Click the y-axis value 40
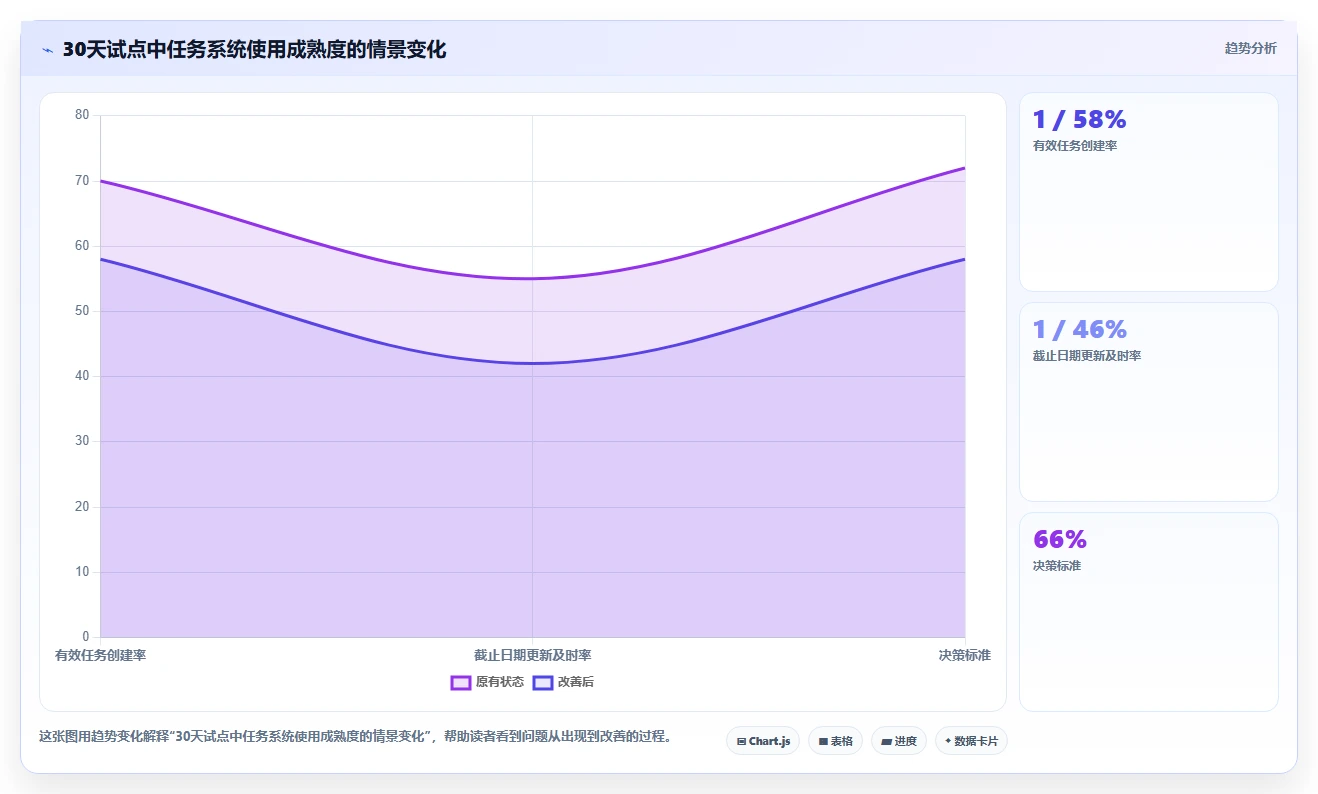 coord(82,376)
